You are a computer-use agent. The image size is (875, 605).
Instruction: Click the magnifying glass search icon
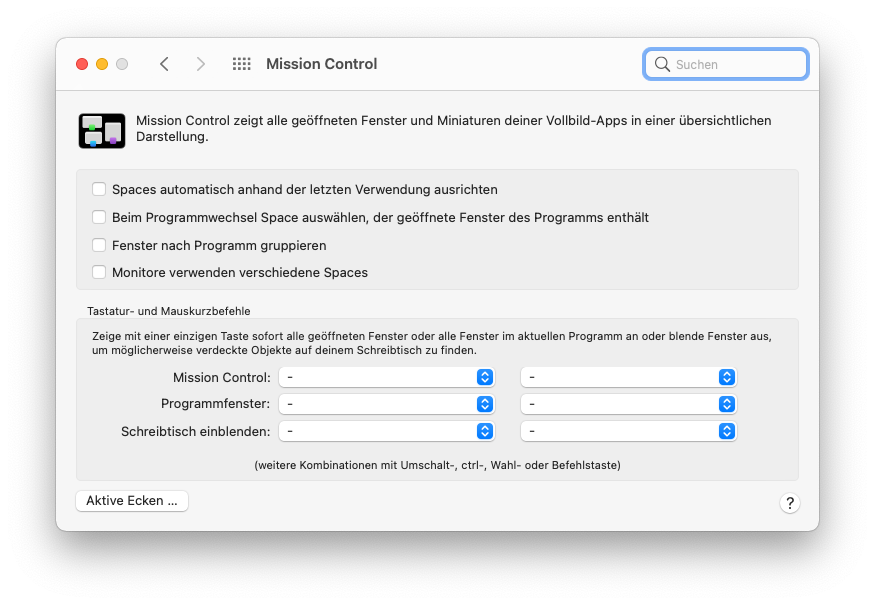tap(662, 64)
